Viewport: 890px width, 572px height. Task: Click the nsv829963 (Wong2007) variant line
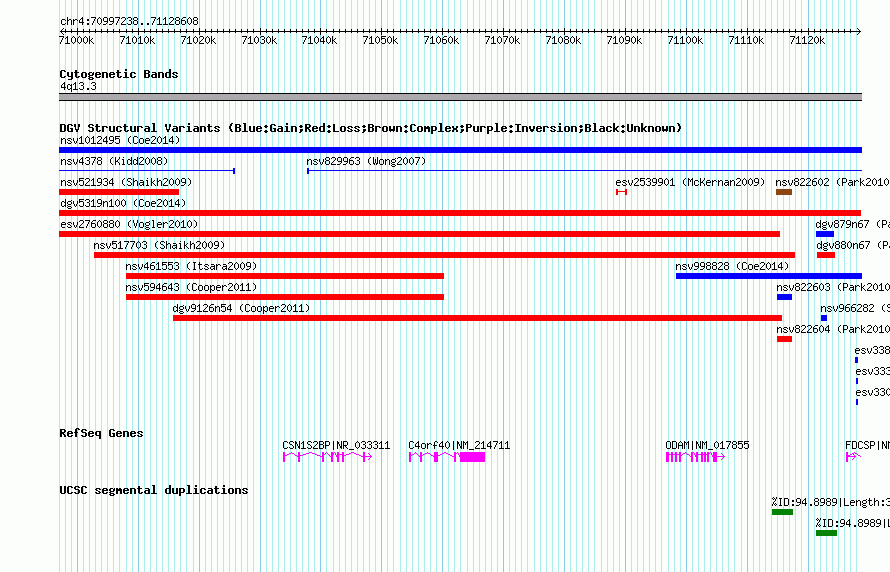coord(584,171)
